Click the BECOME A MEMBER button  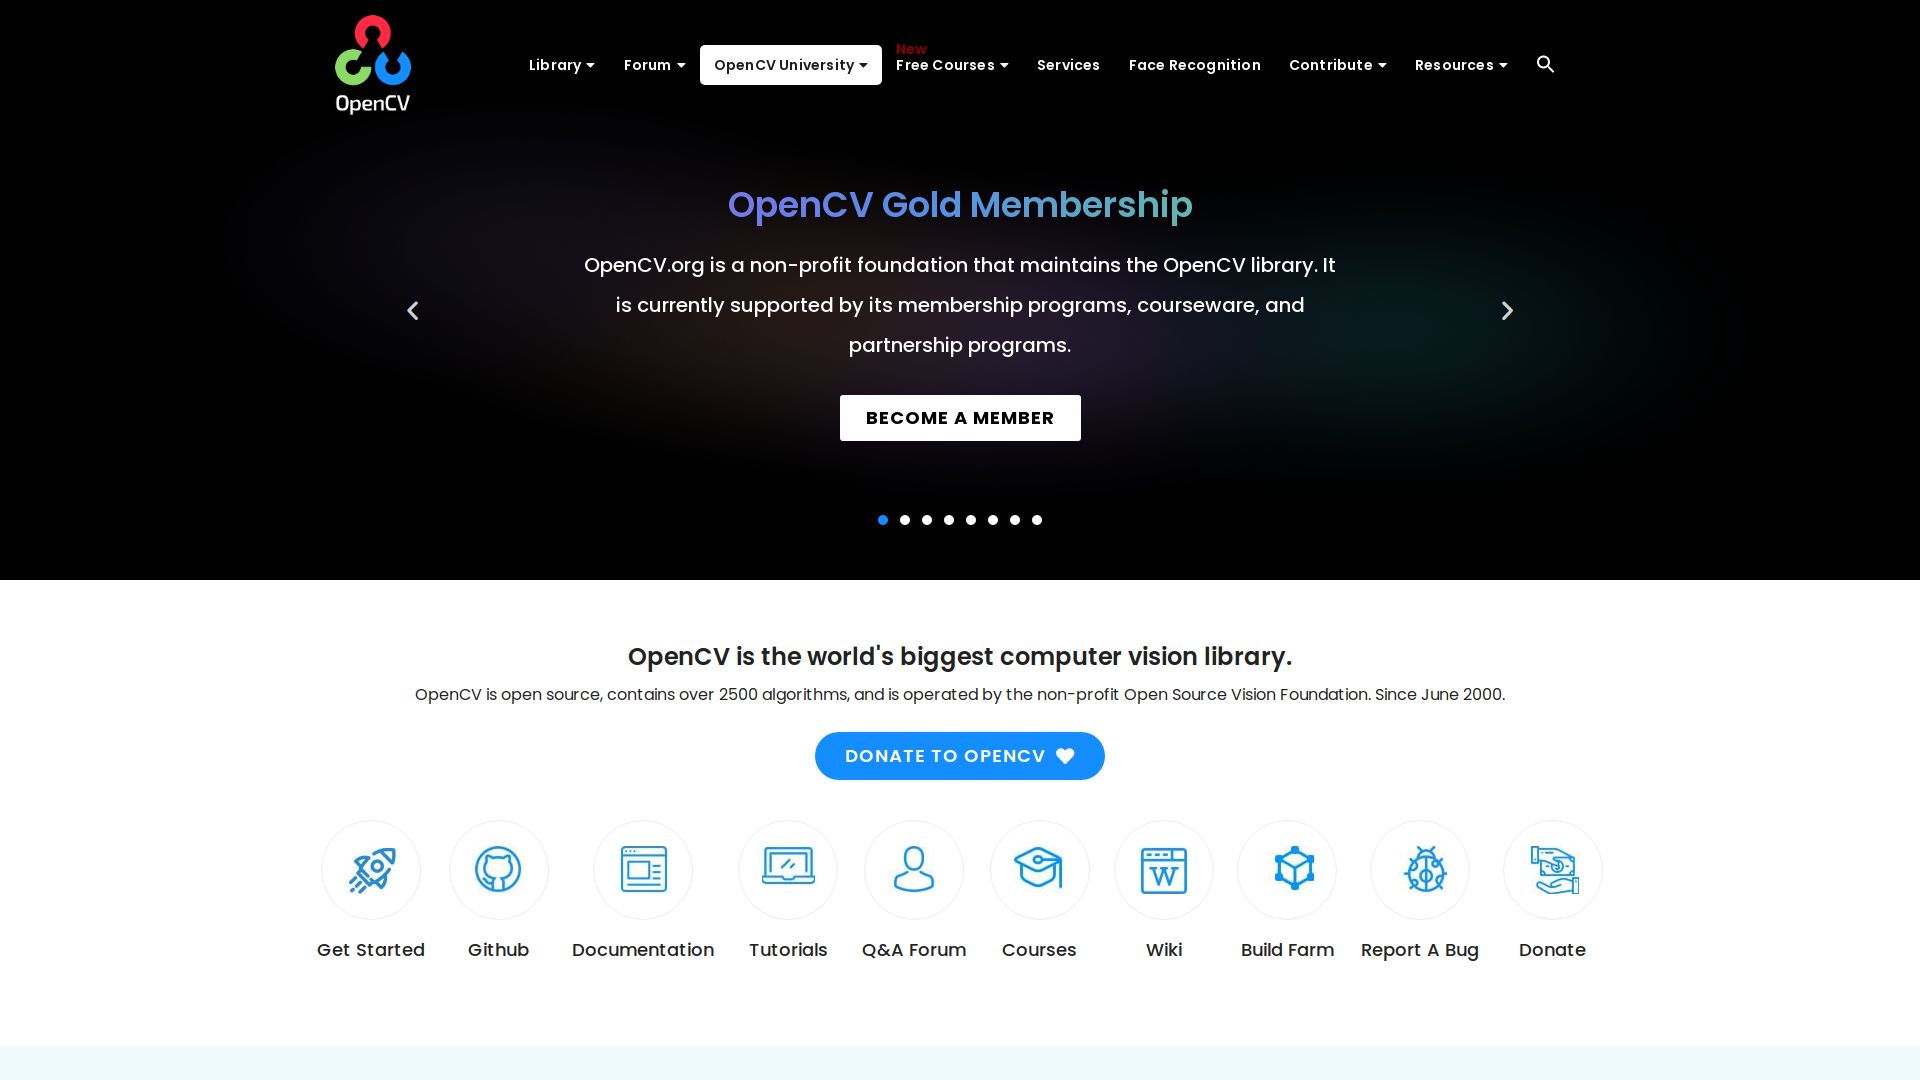[x=959, y=417]
